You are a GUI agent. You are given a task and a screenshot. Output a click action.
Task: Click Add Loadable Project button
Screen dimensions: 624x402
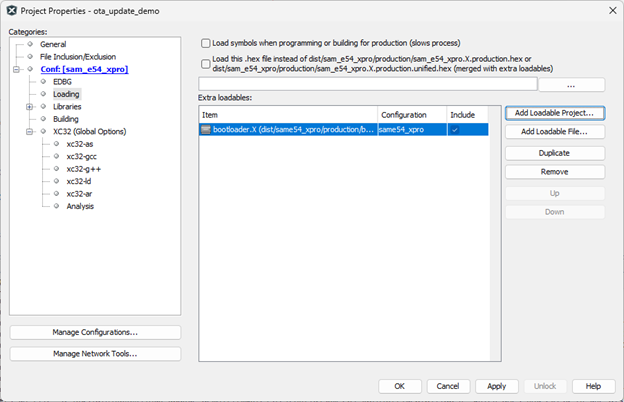pos(554,113)
